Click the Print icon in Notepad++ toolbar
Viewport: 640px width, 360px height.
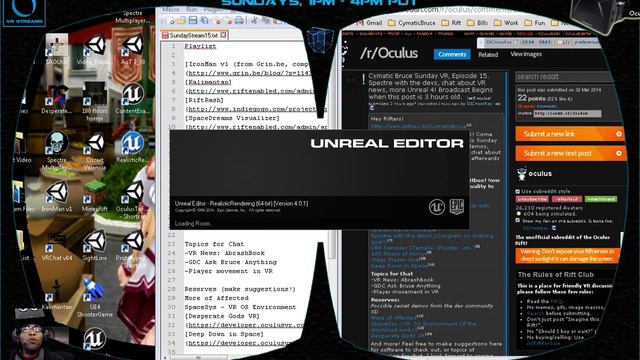tap(240, 20)
